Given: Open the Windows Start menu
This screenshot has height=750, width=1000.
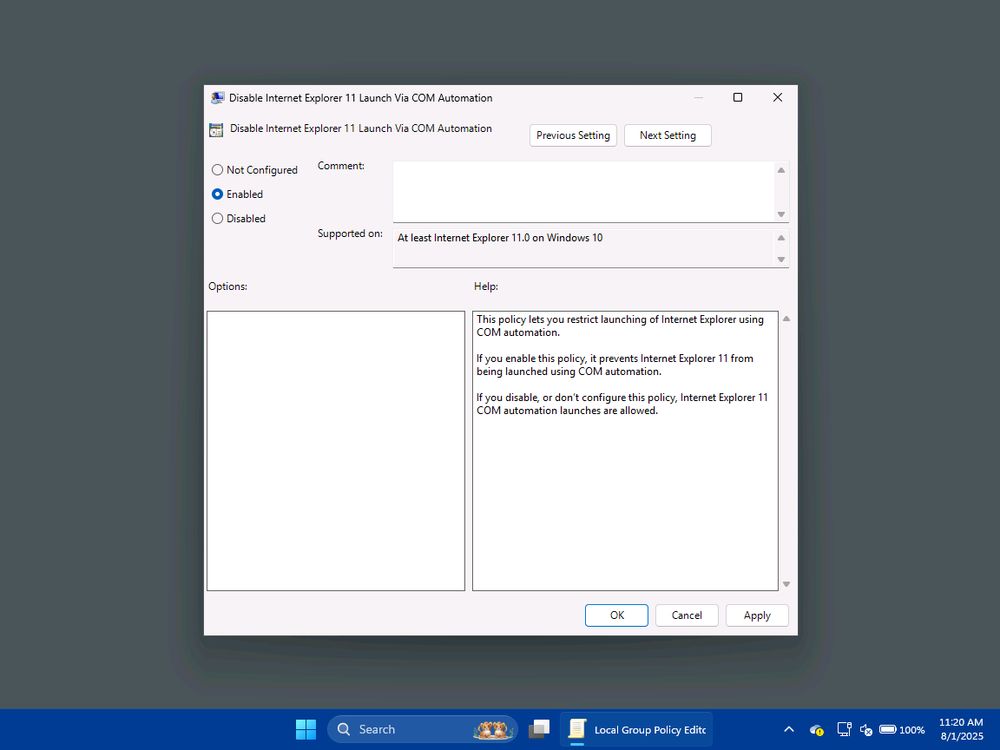Looking at the screenshot, I should 306,729.
